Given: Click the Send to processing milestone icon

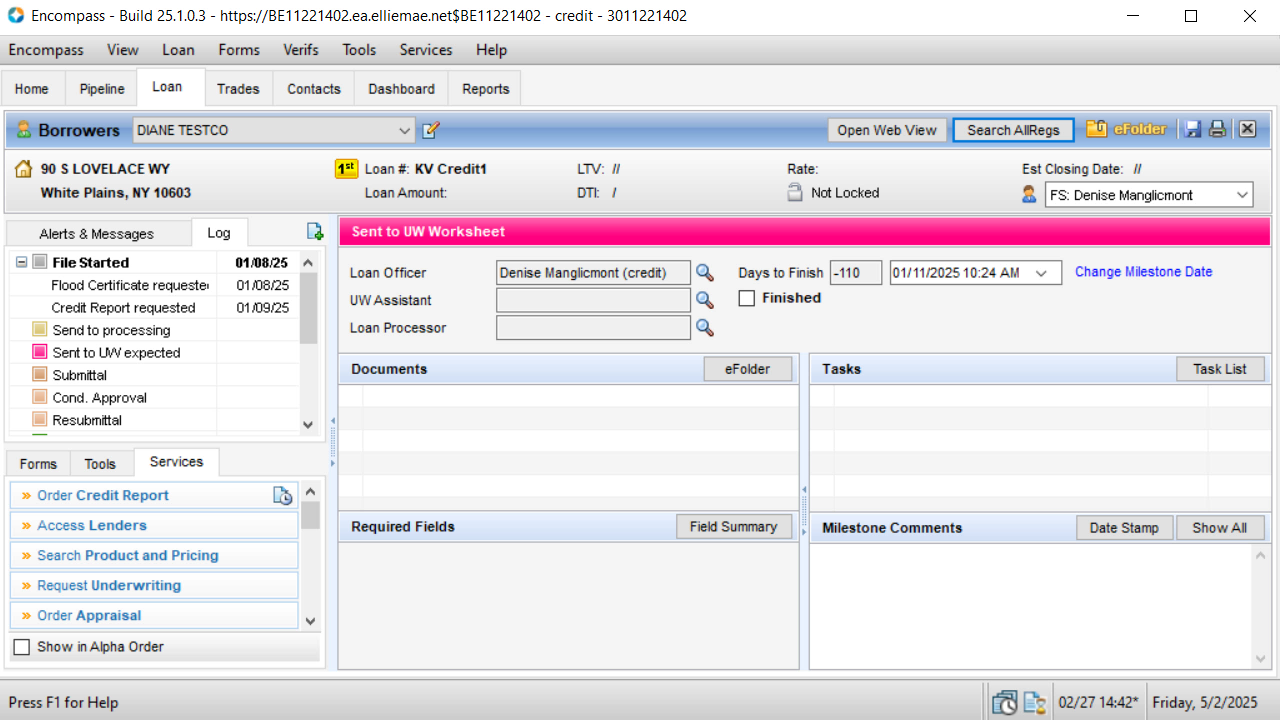Looking at the screenshot, I should (x=40, y=330).
